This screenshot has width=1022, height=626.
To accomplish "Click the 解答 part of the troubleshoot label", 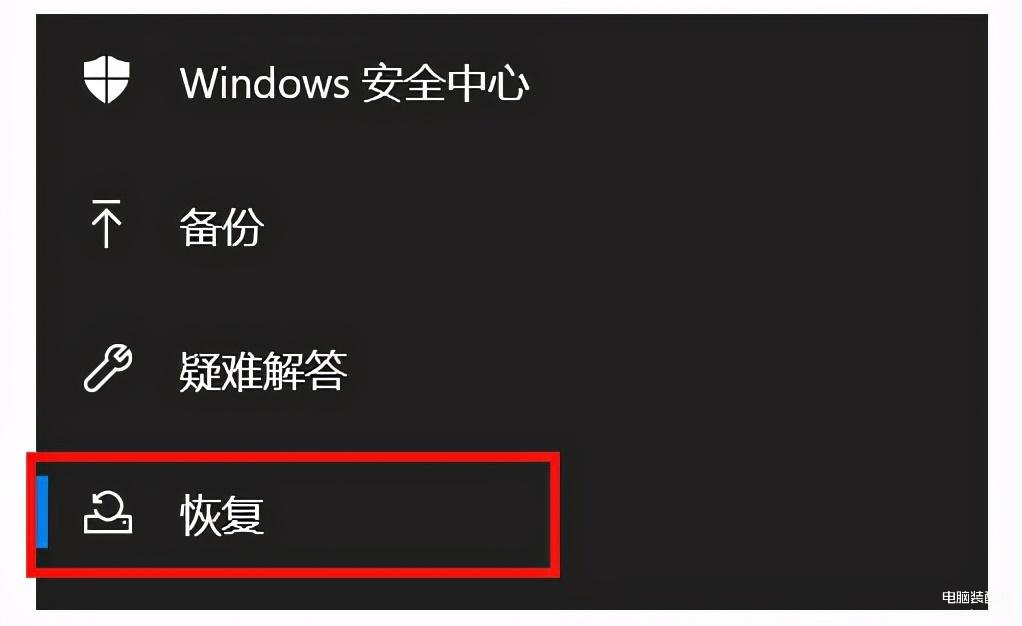I will 305,370.
